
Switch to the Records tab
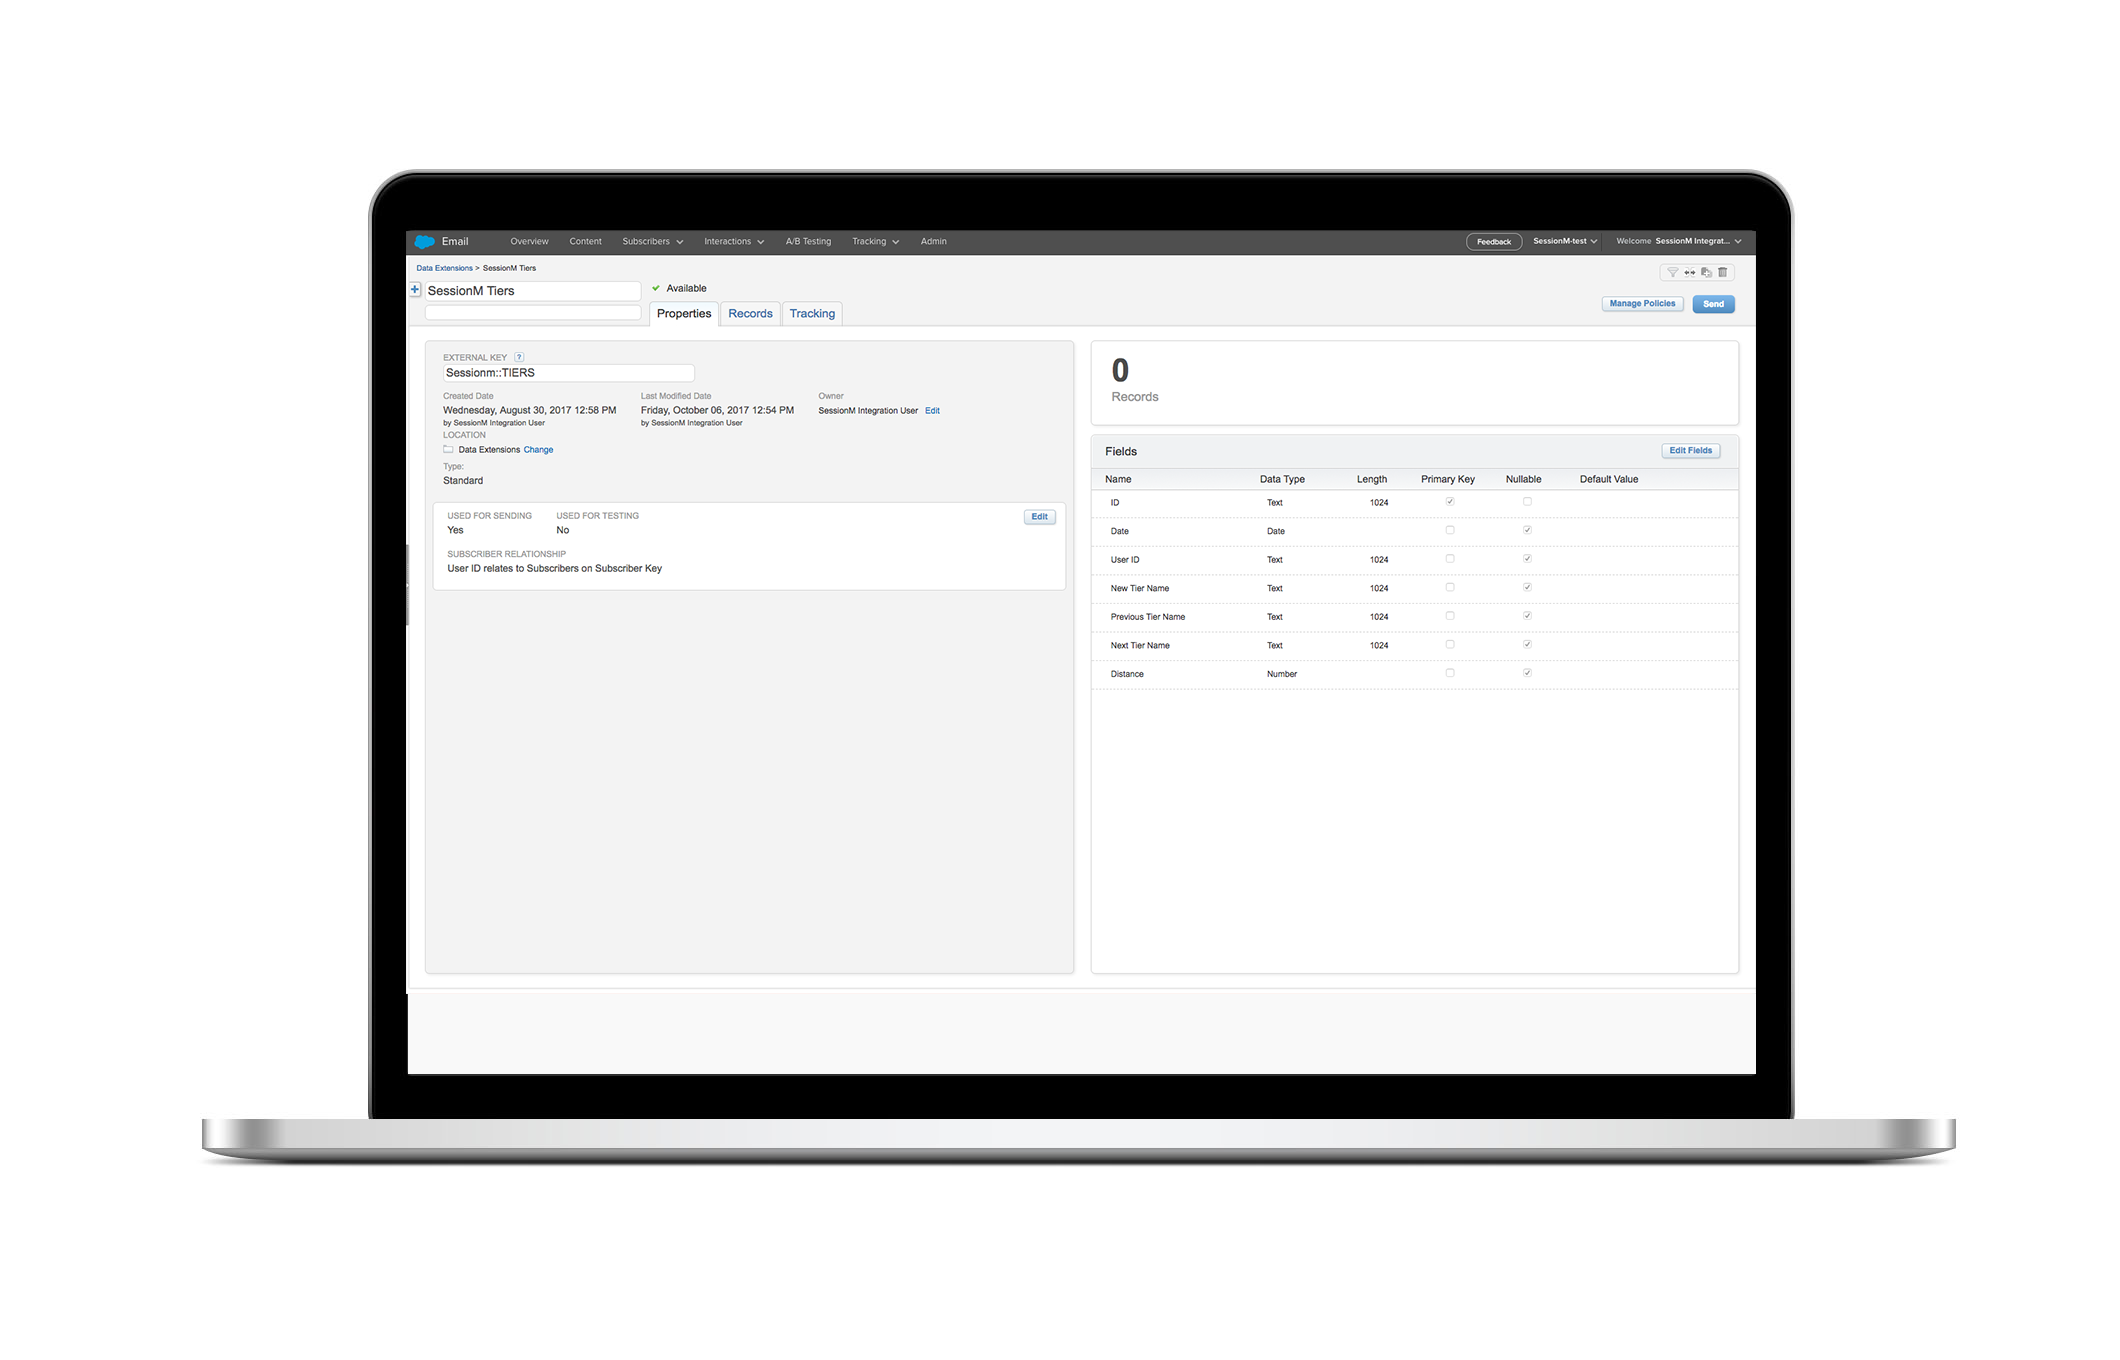tap(750, 314)
